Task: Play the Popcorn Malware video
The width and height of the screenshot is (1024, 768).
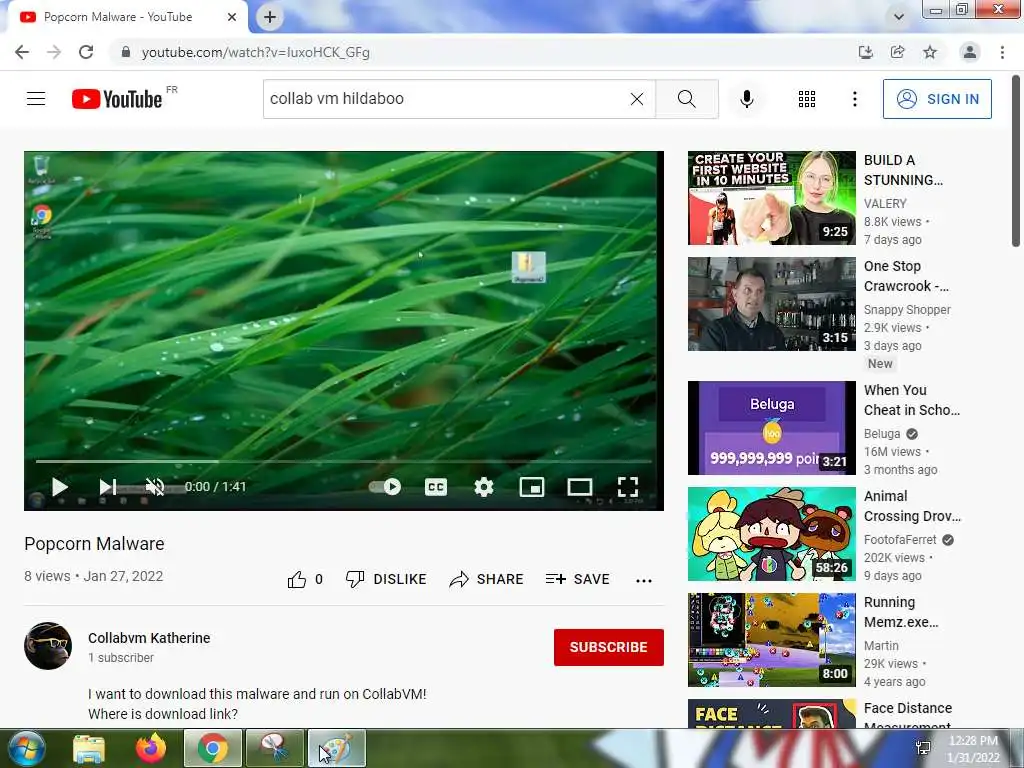Action: pyautogui.click(x=59, y=487)
